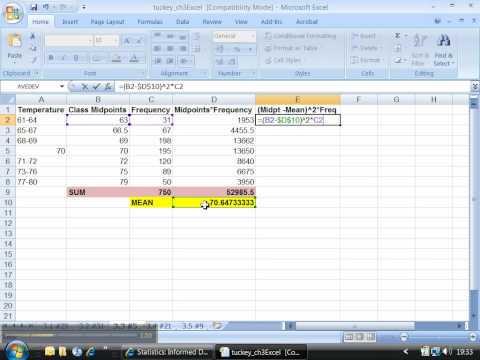Open Conditional Formatting menu
Viewport: 480px width, 360px height.
click(x=300, y=36)
